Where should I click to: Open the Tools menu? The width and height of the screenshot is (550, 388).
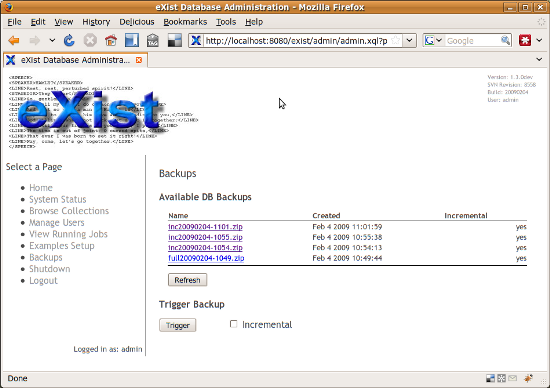tap(226, 22)
